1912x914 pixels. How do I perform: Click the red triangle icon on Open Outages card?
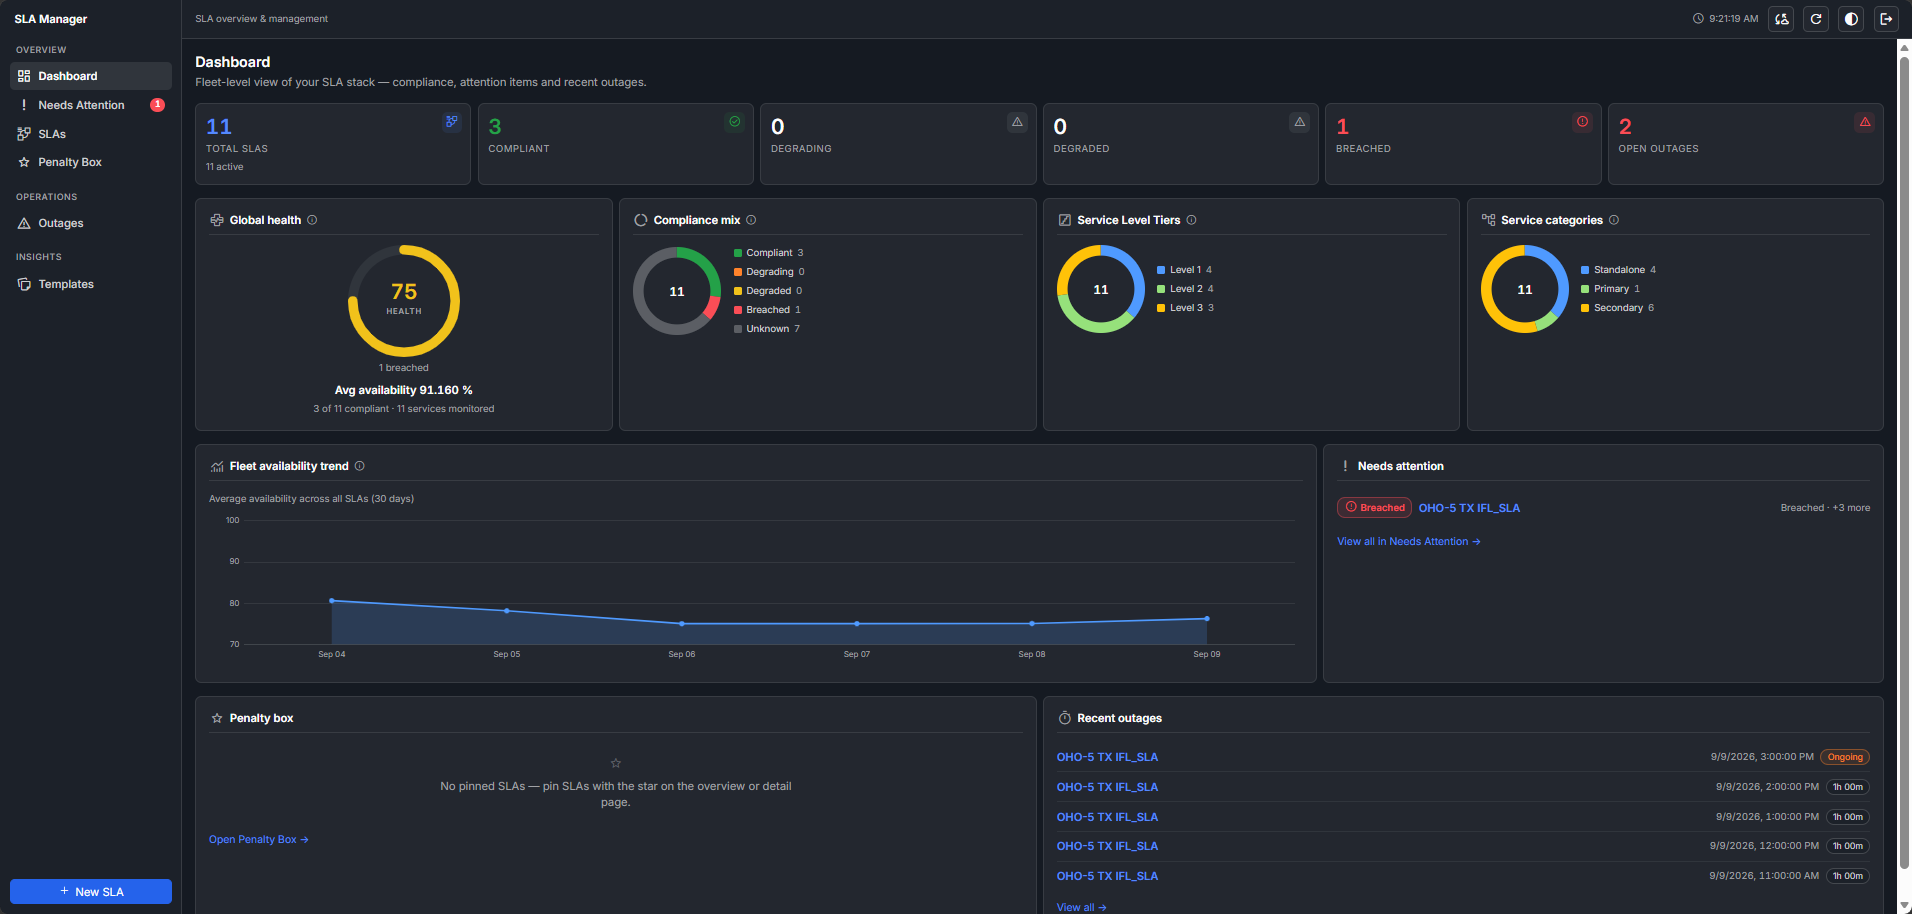coord(1865,122)
